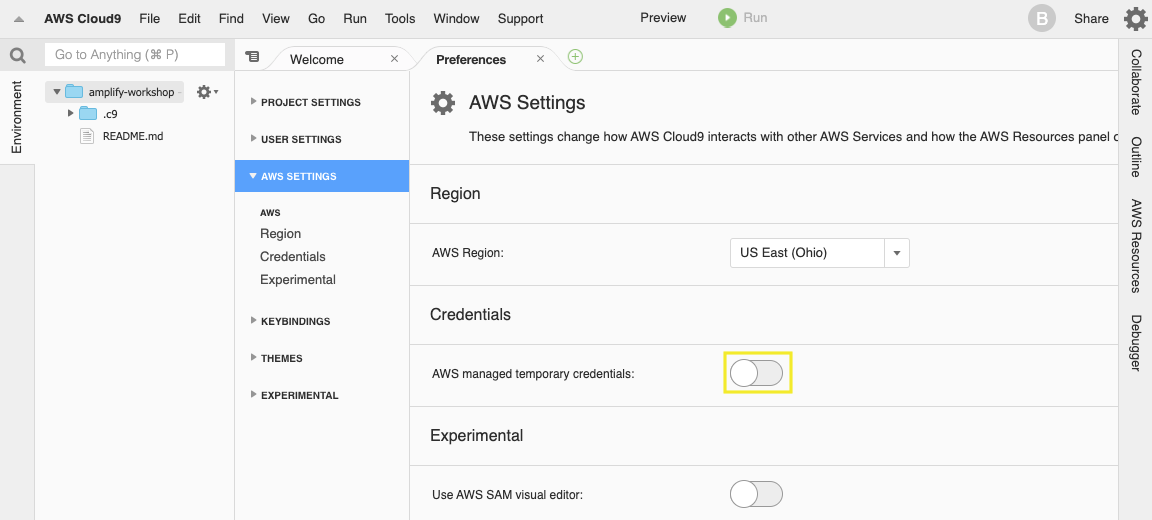
Task: Open the Go menu
Action: point(317,18)
